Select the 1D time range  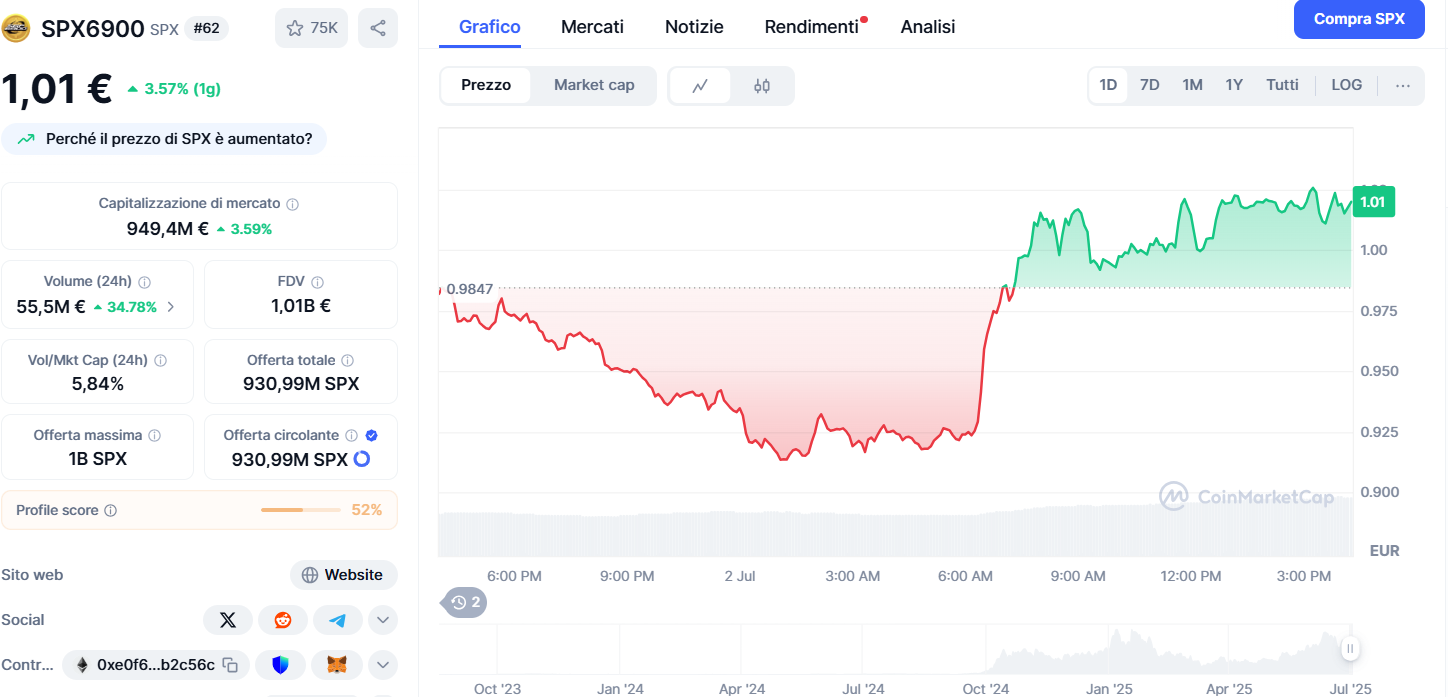click(1108, 85)
